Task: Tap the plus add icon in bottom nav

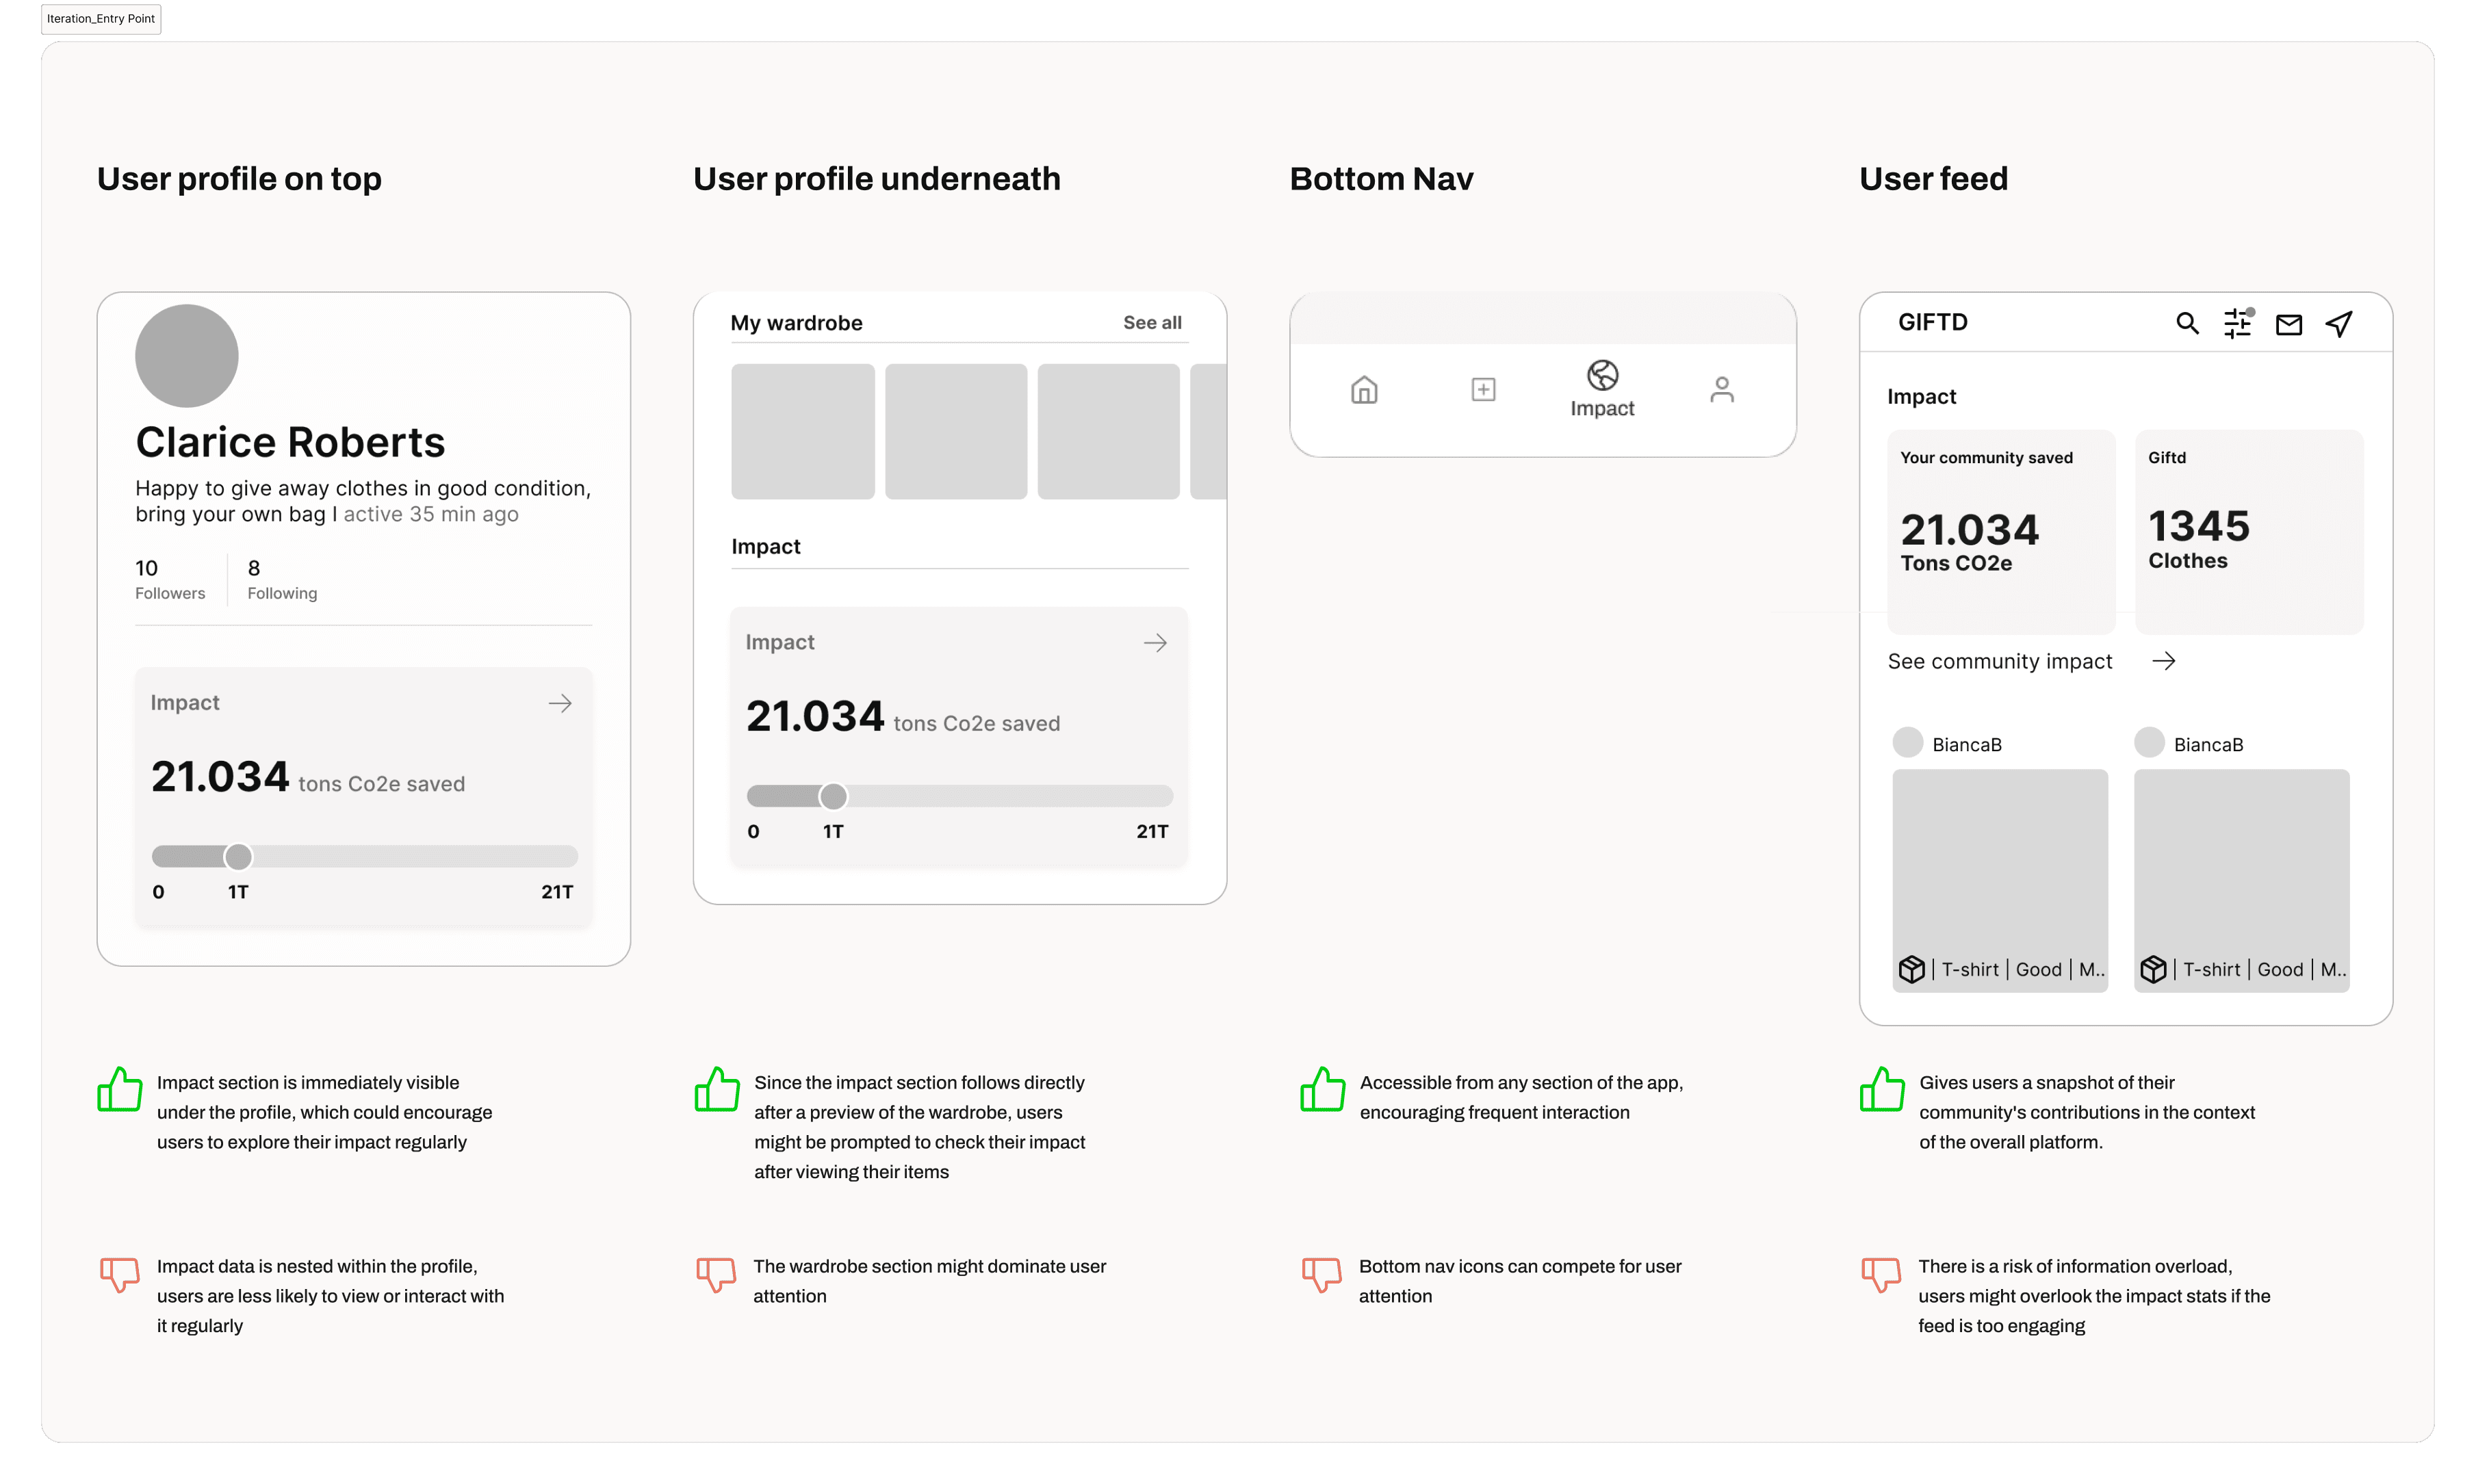Action: 1483,389
